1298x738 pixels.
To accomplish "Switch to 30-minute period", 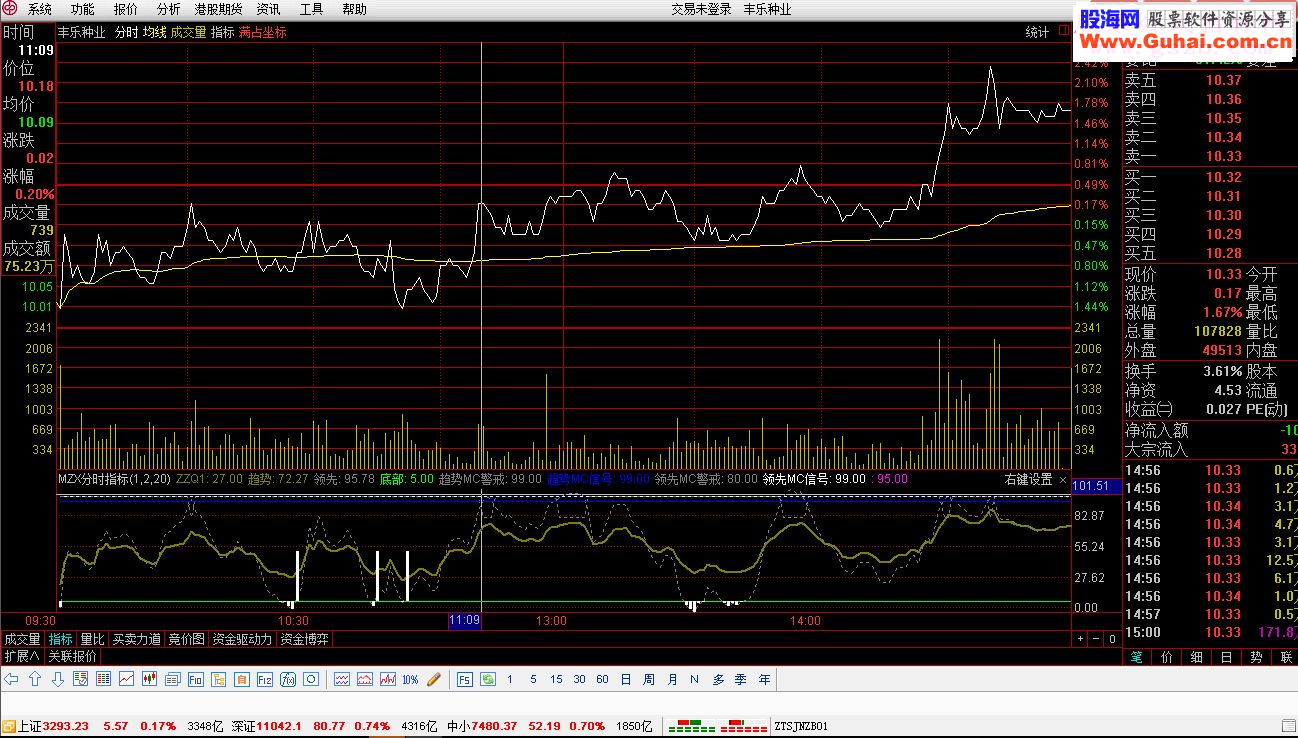I will pyautogui.click(x=579, y=679).
